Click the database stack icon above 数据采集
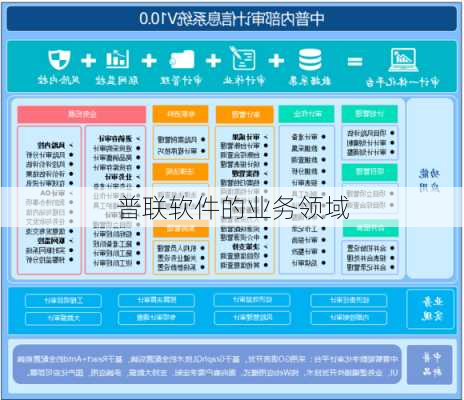Image resolution: width=464 pixels, height=400 pixels. [310, 60]
